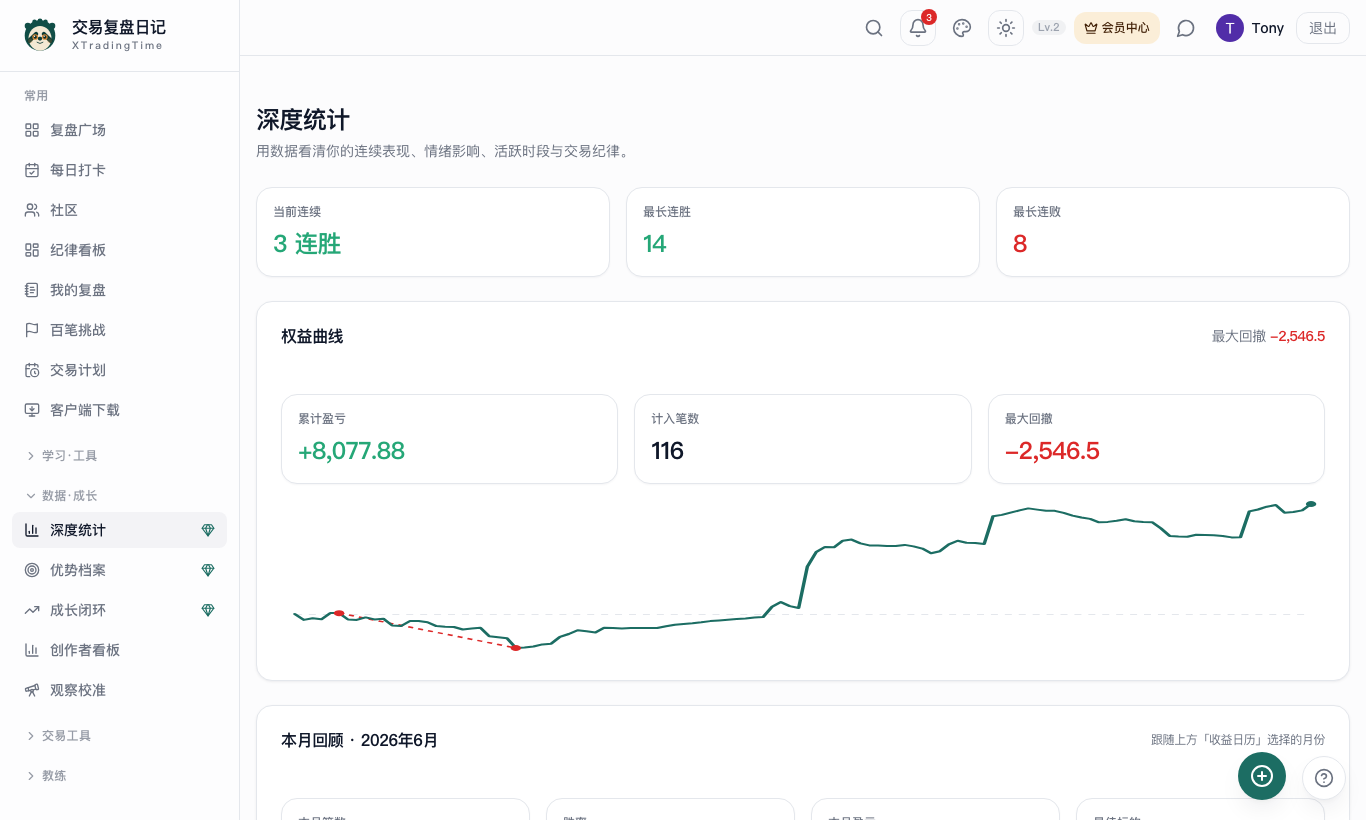The height and width of the screenshot is (820, 1366).
Task: Expand the 教练 section
Action: click(46, 776)
